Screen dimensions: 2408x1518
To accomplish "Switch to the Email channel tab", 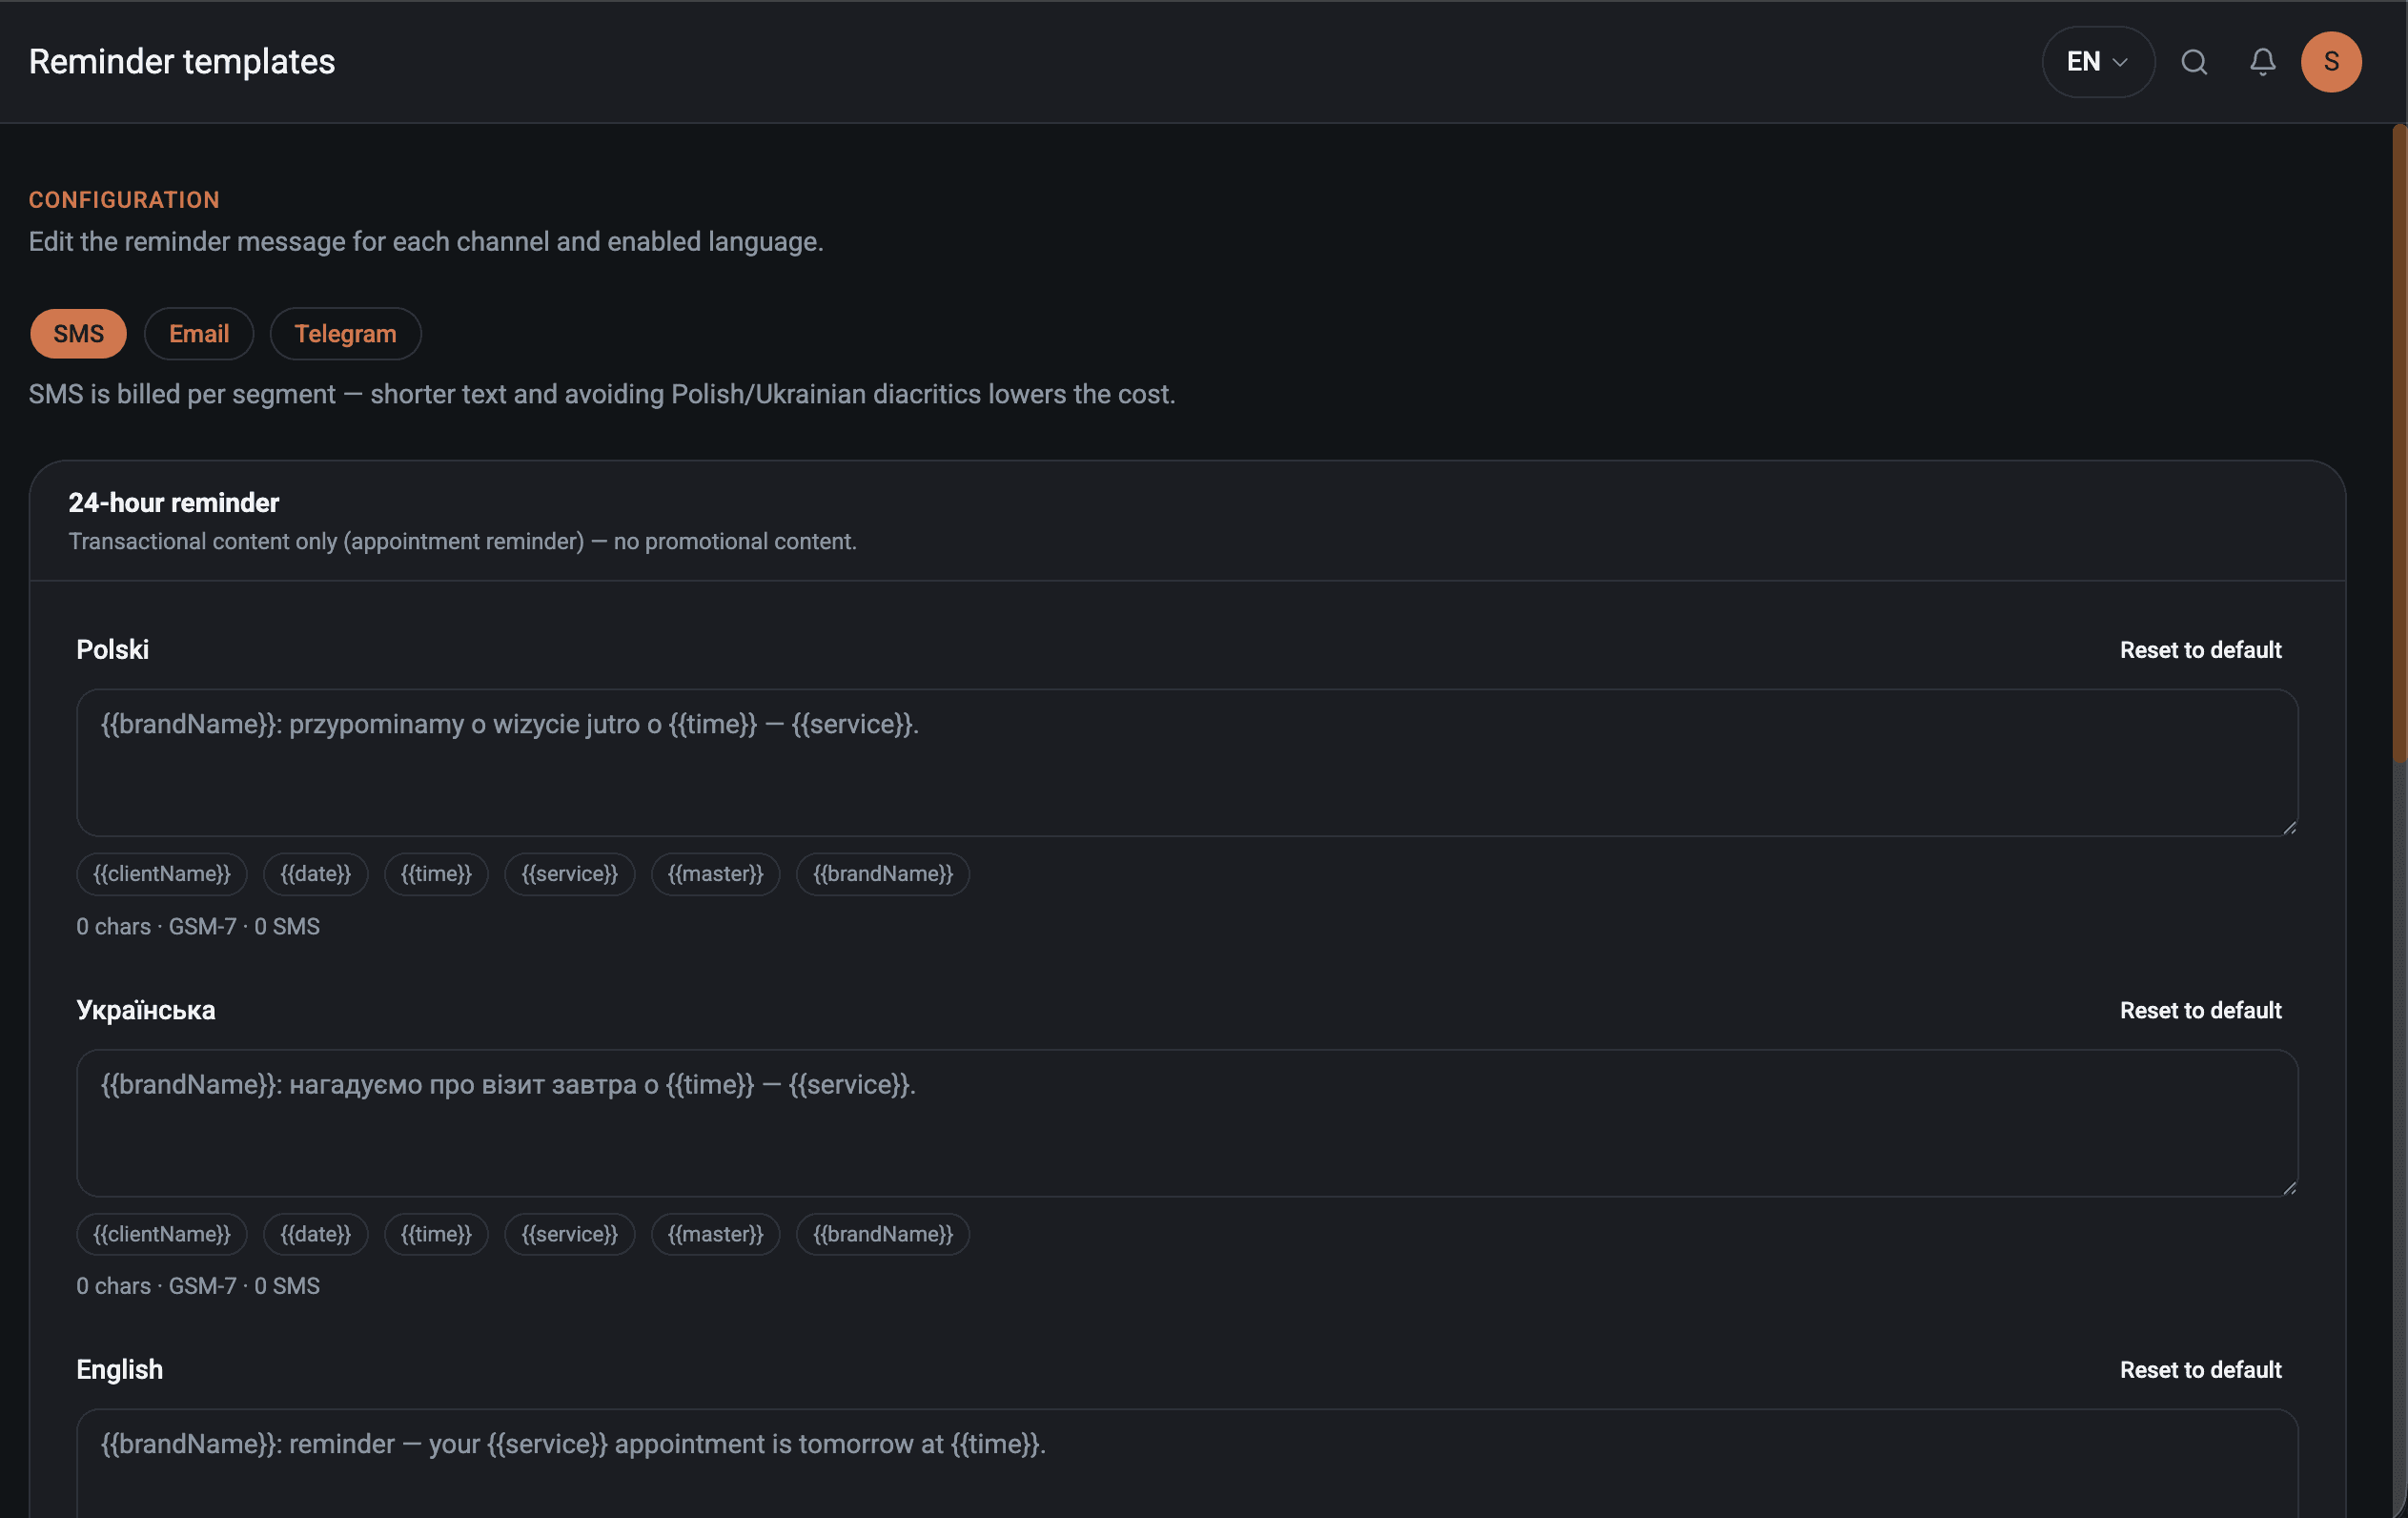I will (x=199, y=334).
